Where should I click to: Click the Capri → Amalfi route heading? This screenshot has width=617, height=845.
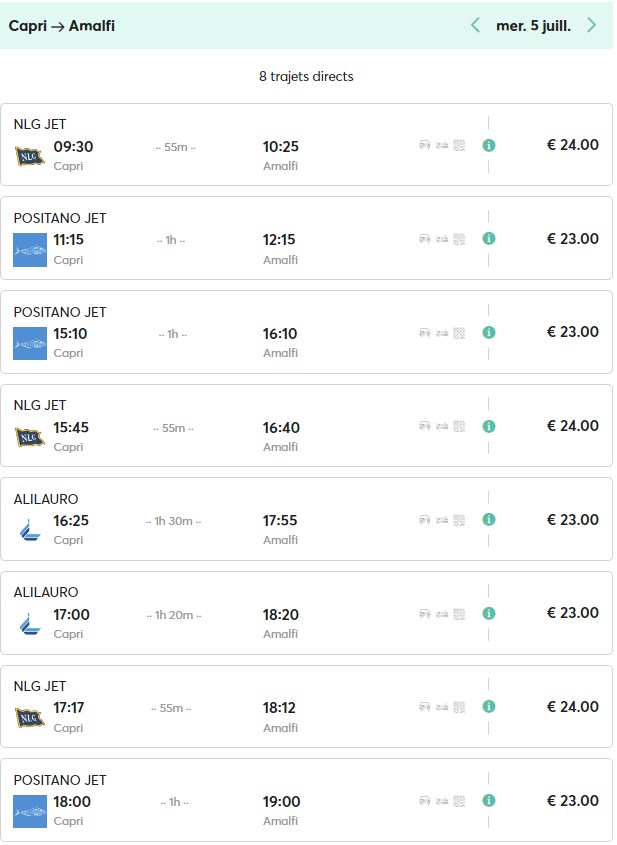[x=62, y=26]
